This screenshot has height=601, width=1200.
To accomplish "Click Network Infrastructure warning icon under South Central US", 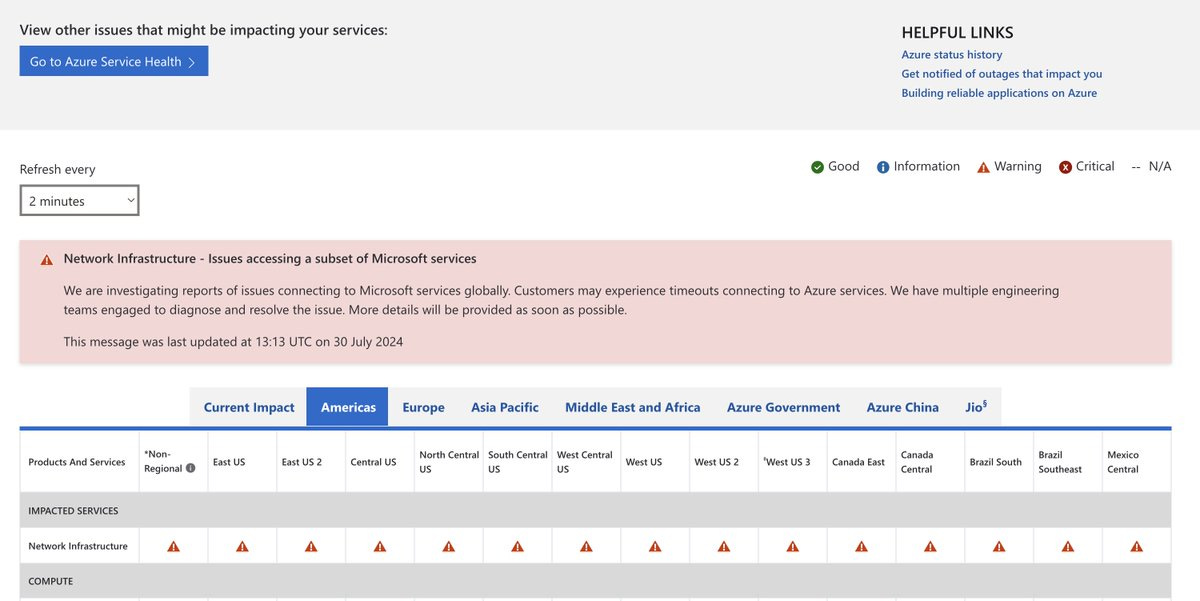I will (518, 546).
